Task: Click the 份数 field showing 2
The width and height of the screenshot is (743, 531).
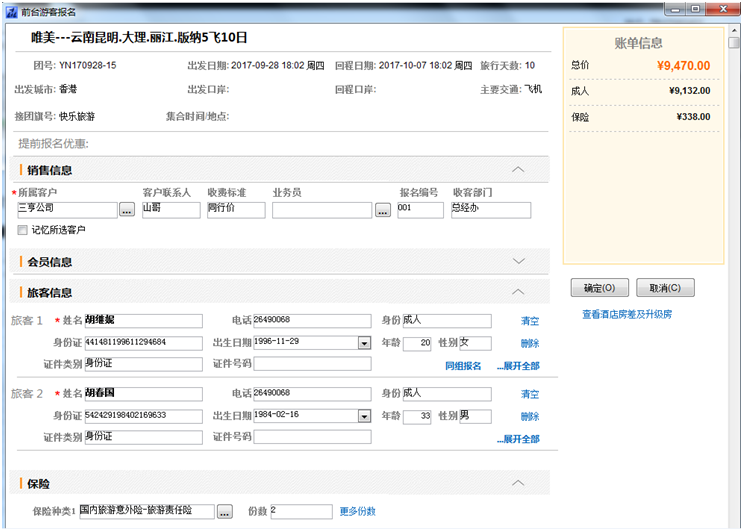Action: click(x=301, y=512)
